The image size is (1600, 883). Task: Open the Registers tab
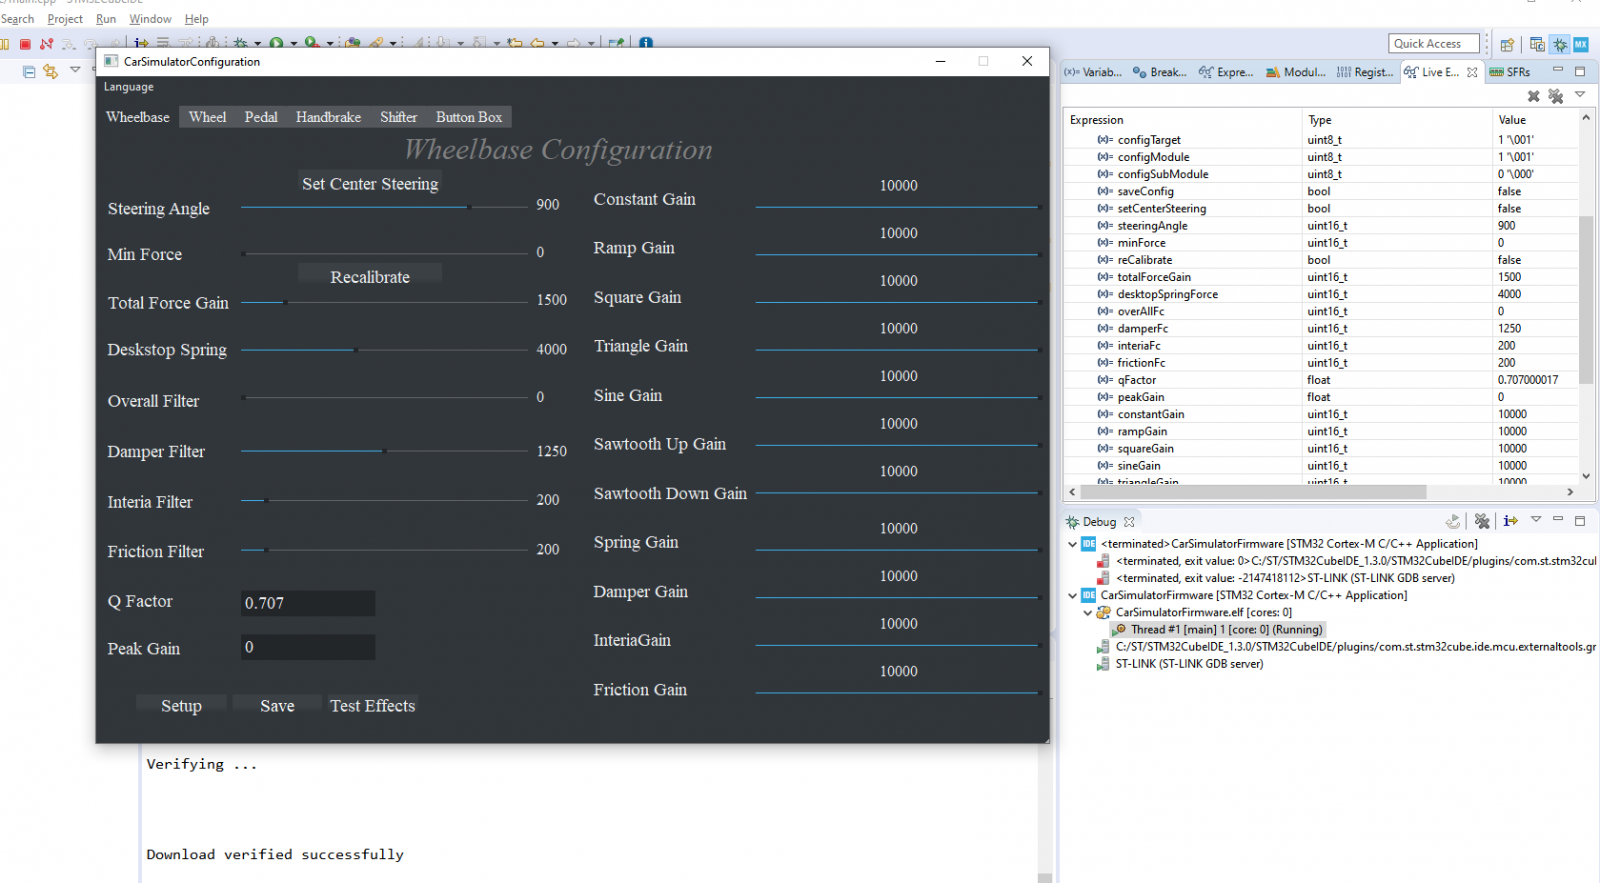(1365, 72)
